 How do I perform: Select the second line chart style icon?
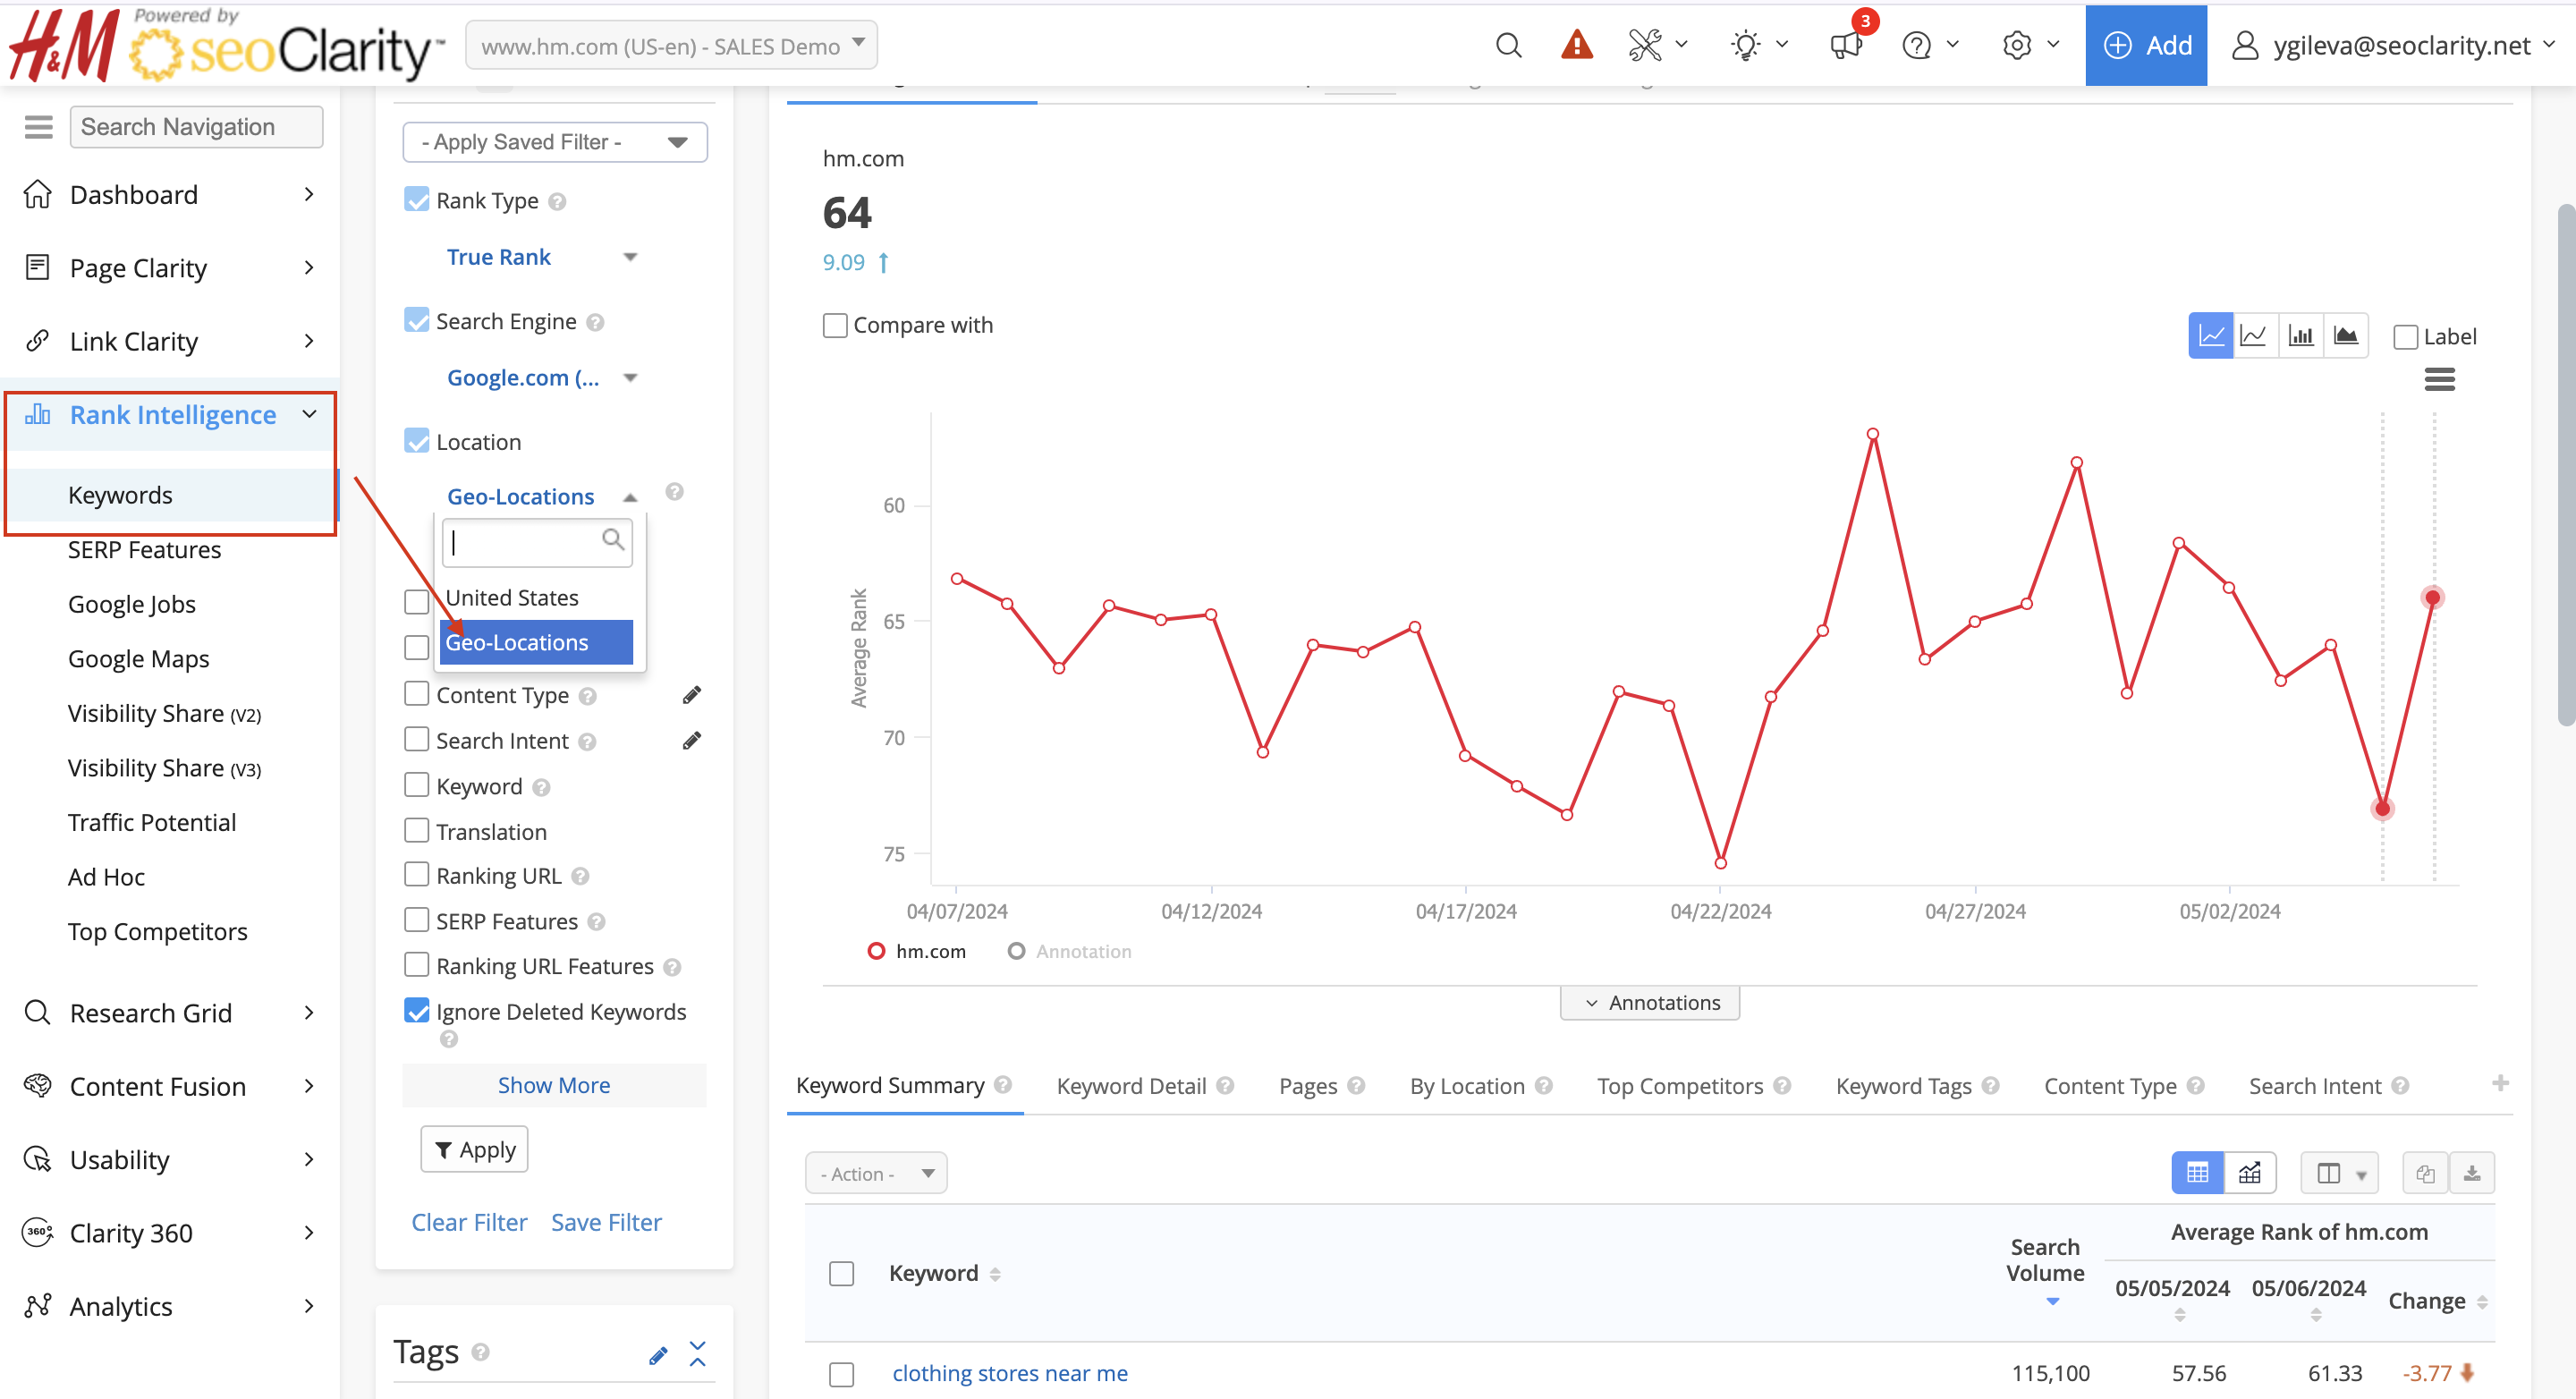tap(2254, 335)
